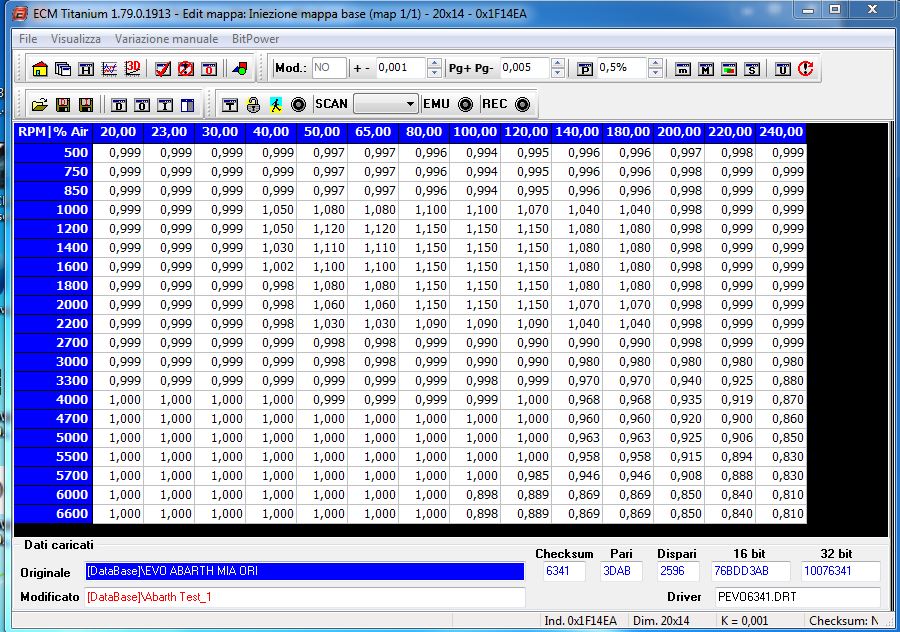This screenshot has width=900, height=632.
Task: Toggle the EMU round indicator button
Action: [465, 104]
